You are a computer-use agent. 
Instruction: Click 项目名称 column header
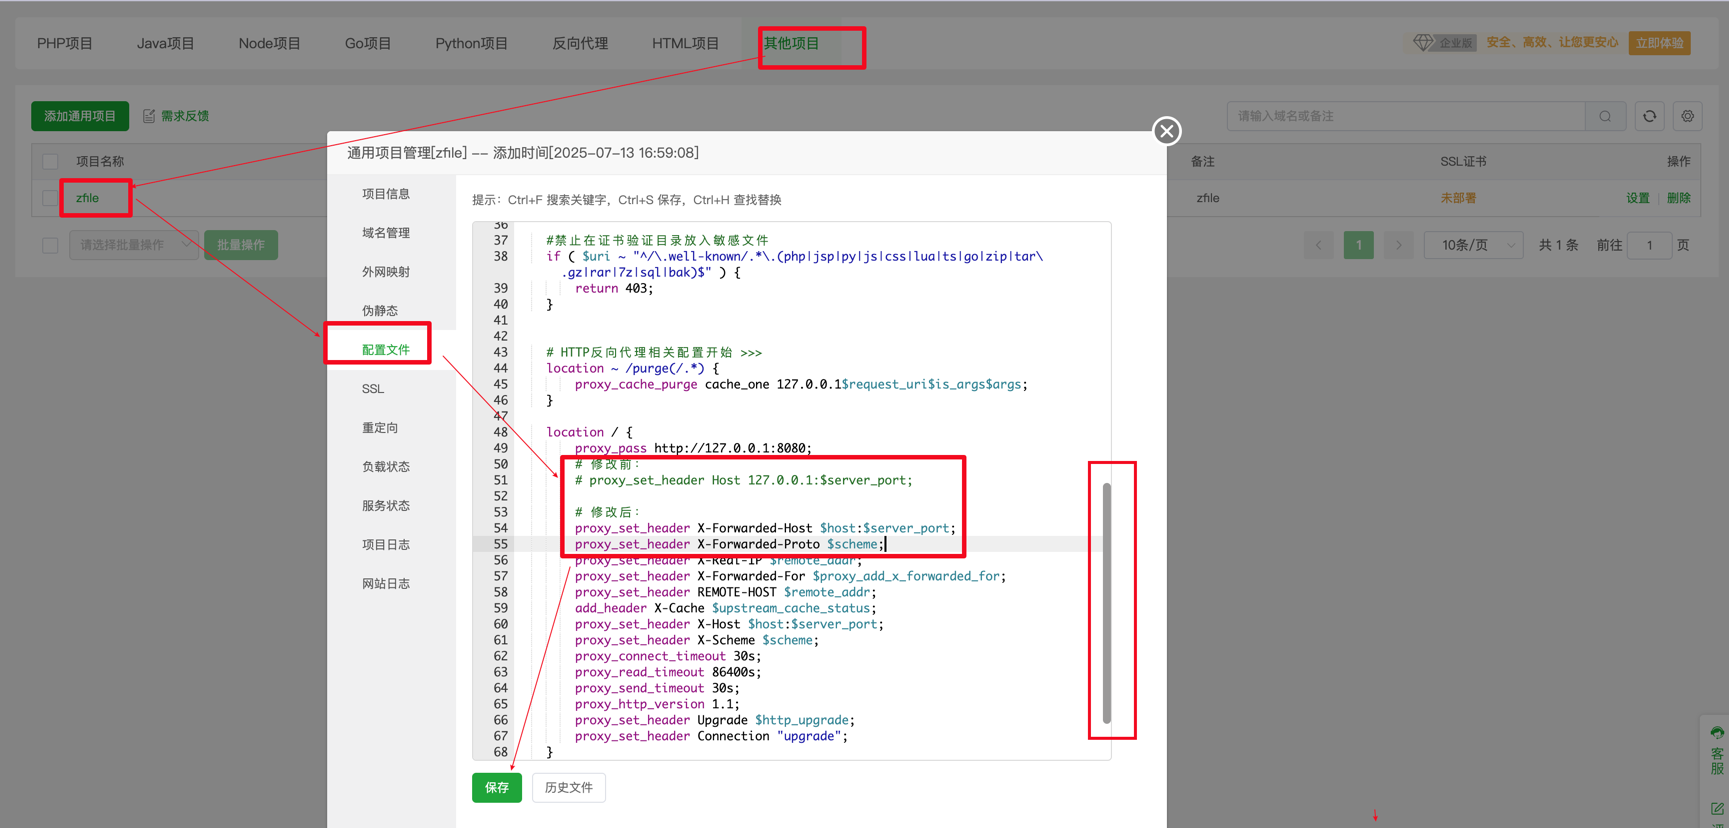pos(100,161)
